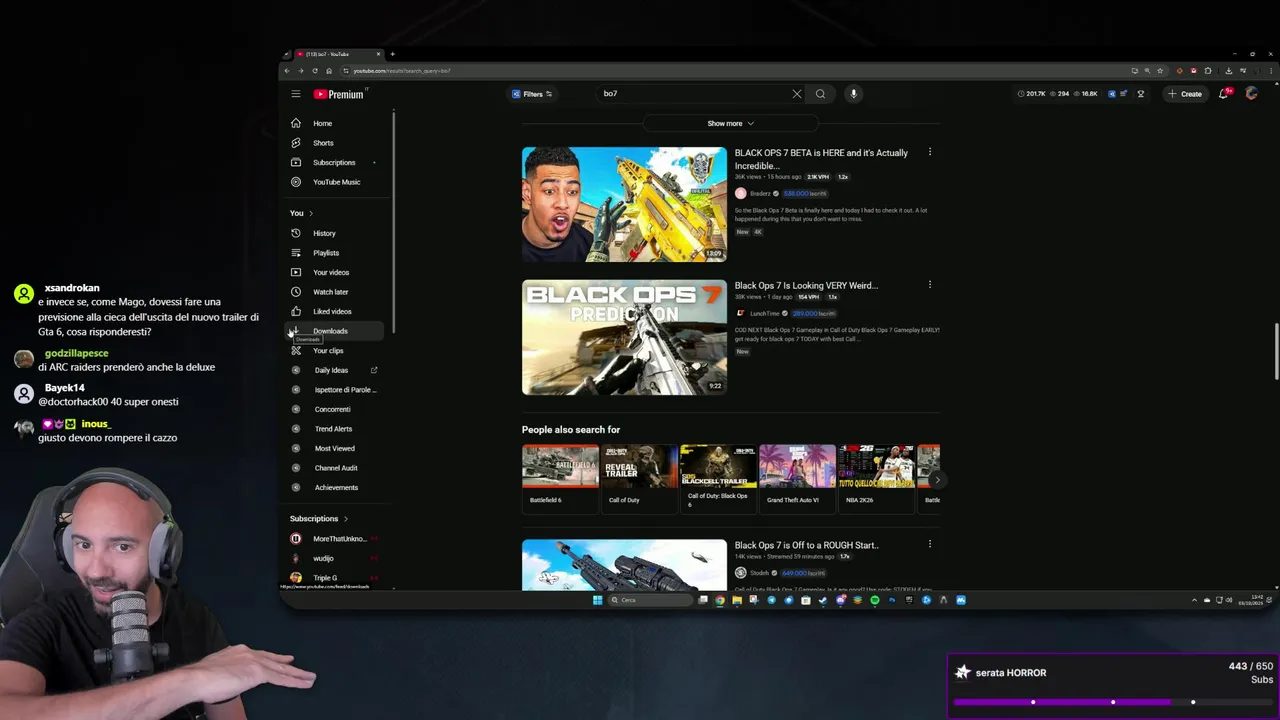Image resolution: width=1280 pixels, height=720 pixels.
Task: Open Trend Alerts sidebar entry
Action: (x=333, y=429)
